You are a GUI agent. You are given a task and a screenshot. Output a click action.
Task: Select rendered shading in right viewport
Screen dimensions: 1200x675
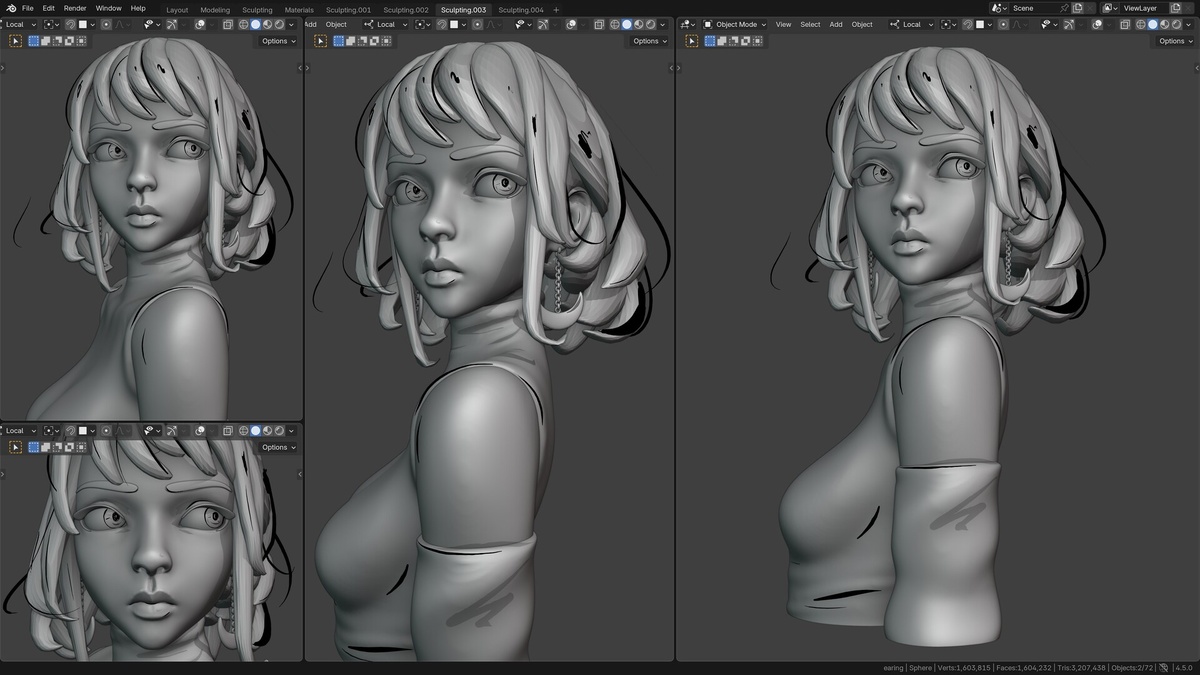click(x=1177, y=24)
